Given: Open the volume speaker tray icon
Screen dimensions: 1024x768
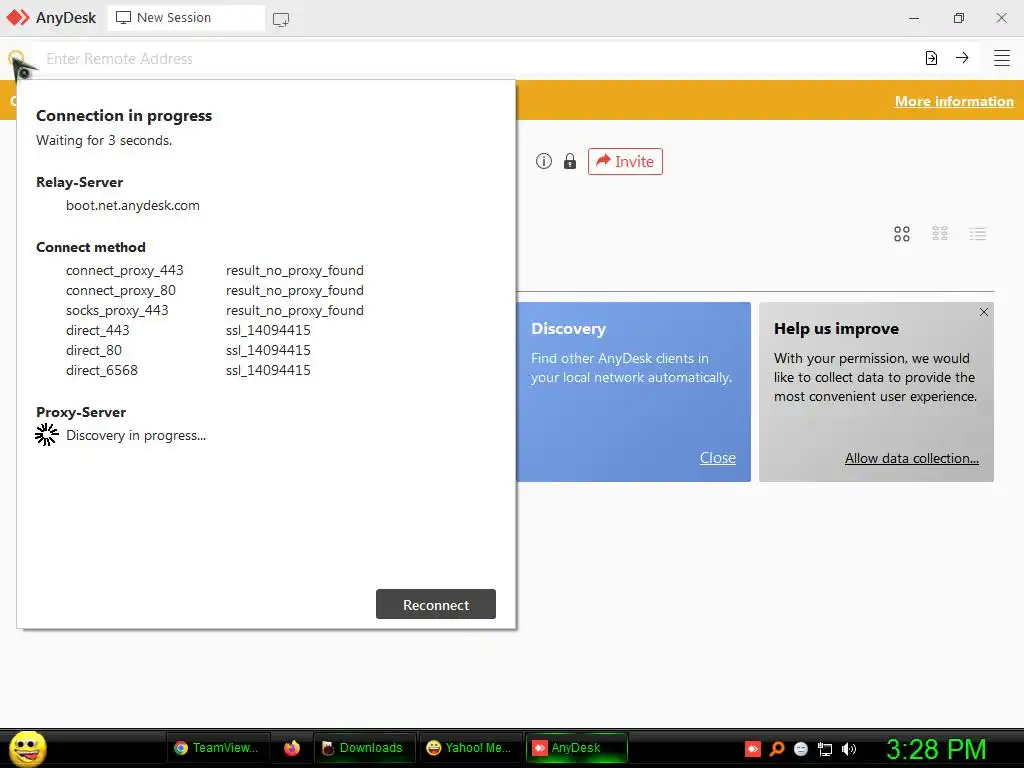Looking at the screenshot, I should pos(849,749).
